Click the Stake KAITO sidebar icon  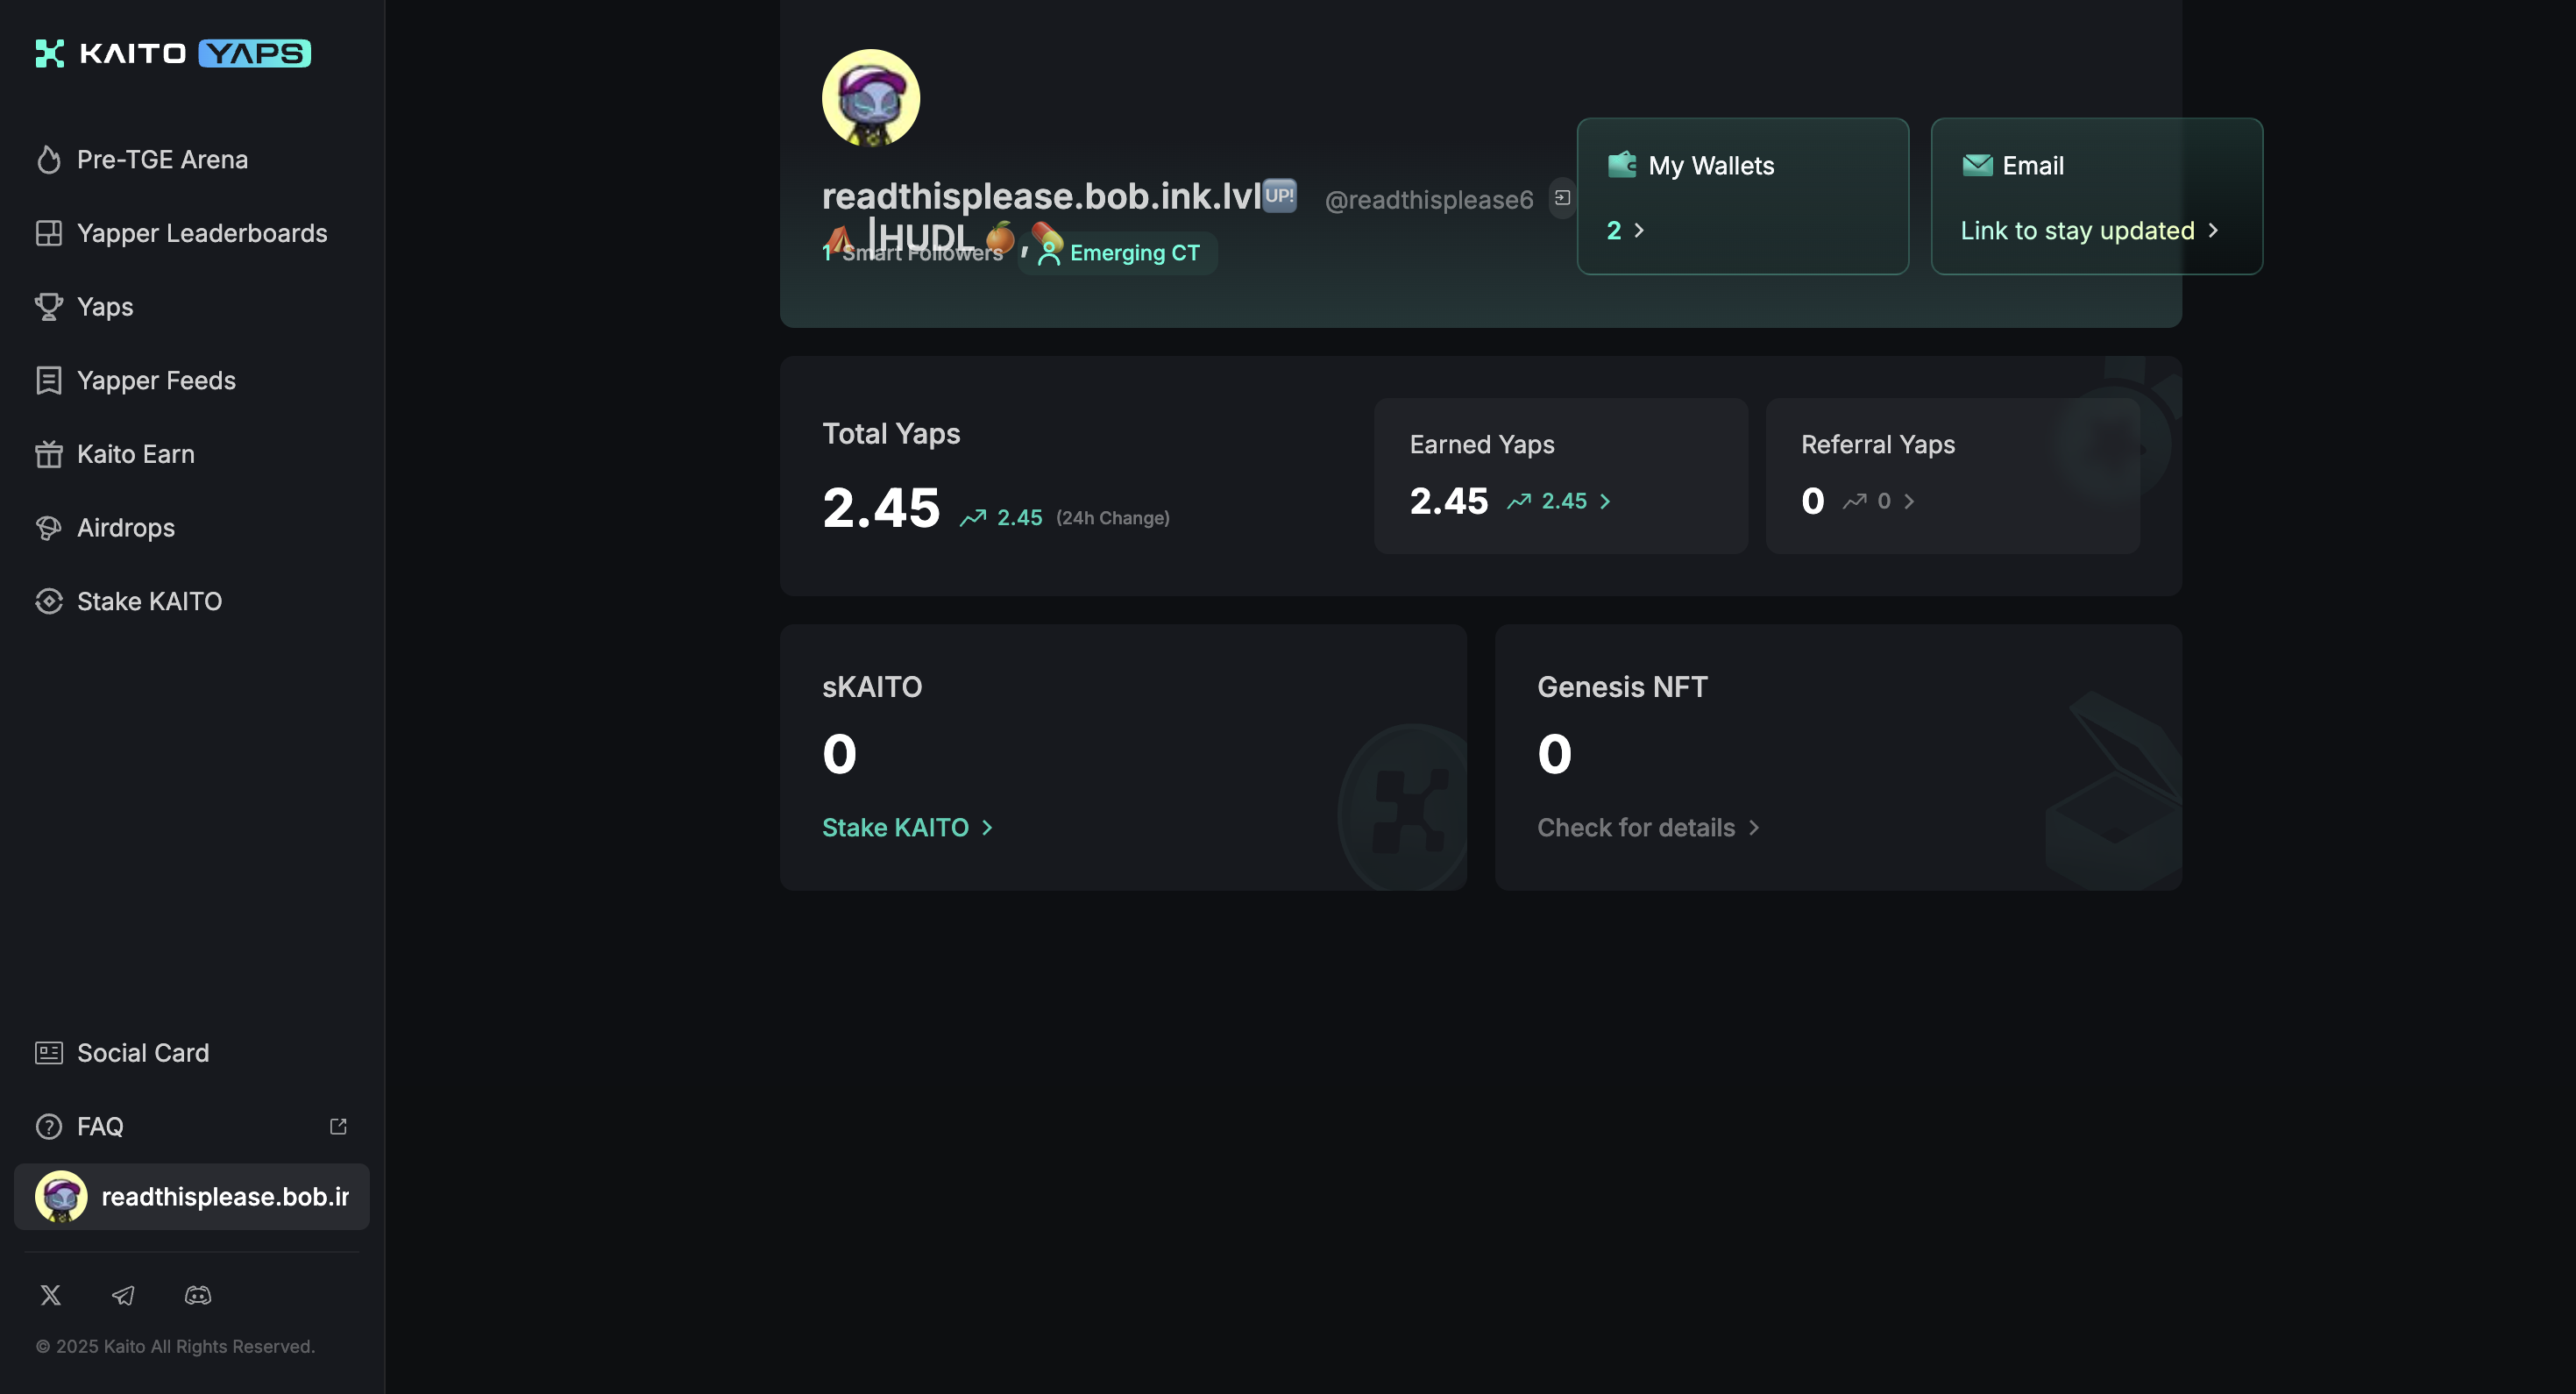pyautogui.click(x=49, y=601)
